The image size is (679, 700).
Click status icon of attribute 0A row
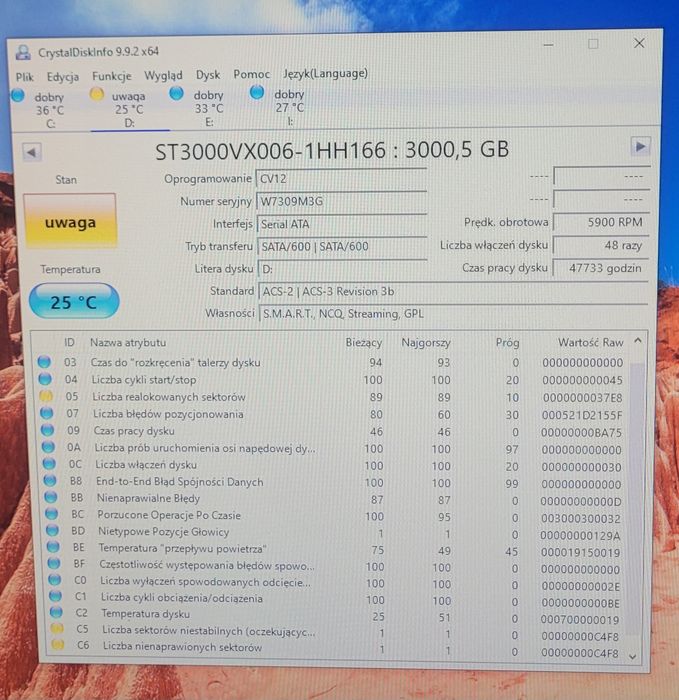(x=48, y=447)
